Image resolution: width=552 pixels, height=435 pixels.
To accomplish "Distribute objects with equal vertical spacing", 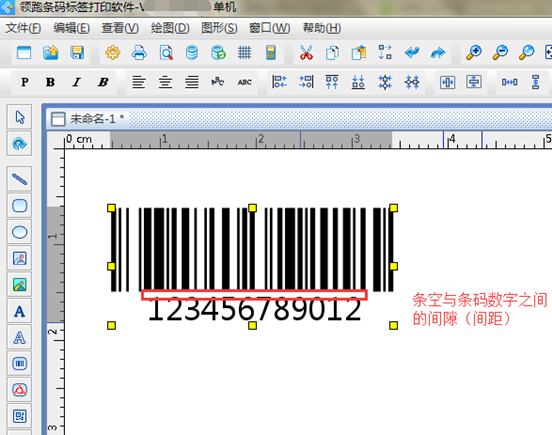I will (535, 82).
